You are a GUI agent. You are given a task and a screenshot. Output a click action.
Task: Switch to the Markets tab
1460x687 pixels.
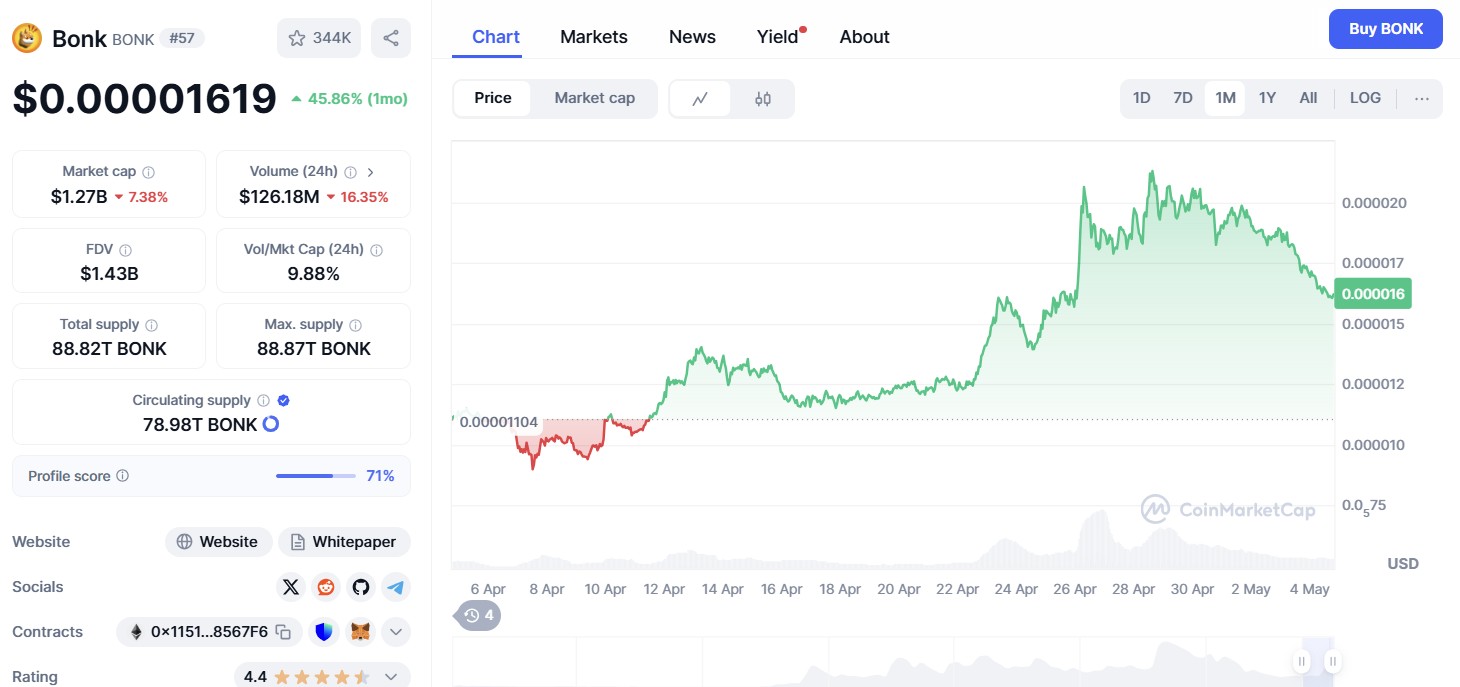pos(594,37)
